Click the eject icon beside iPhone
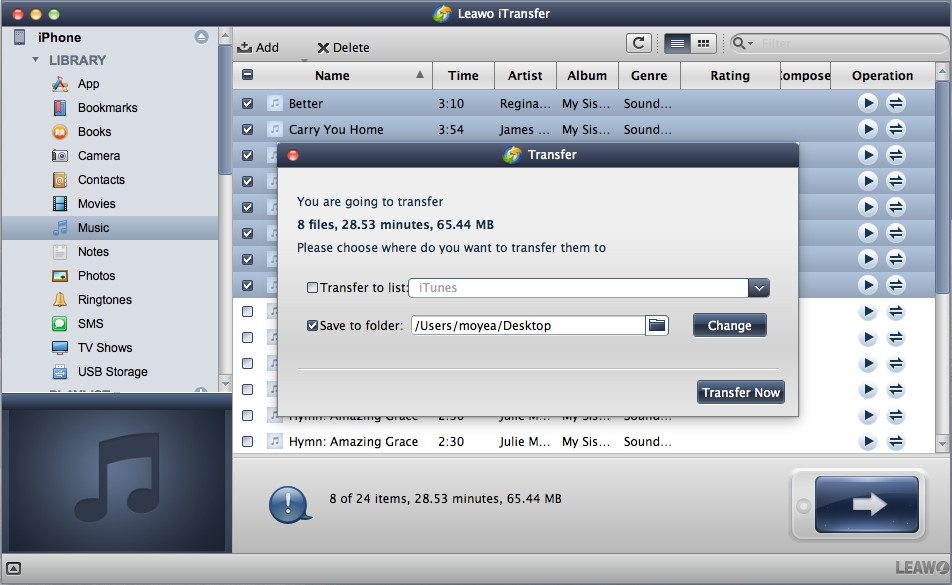The image size is (952, 585). coord(201,37)
